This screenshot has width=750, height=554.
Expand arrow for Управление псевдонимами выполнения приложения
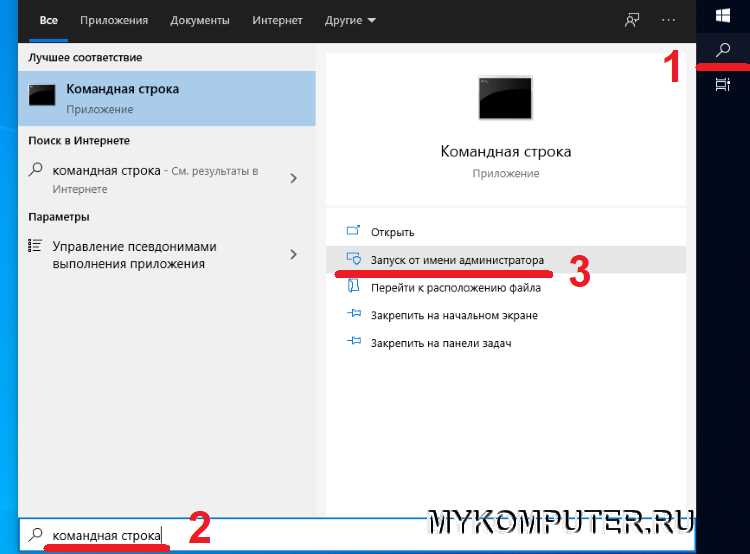(294, 255)
